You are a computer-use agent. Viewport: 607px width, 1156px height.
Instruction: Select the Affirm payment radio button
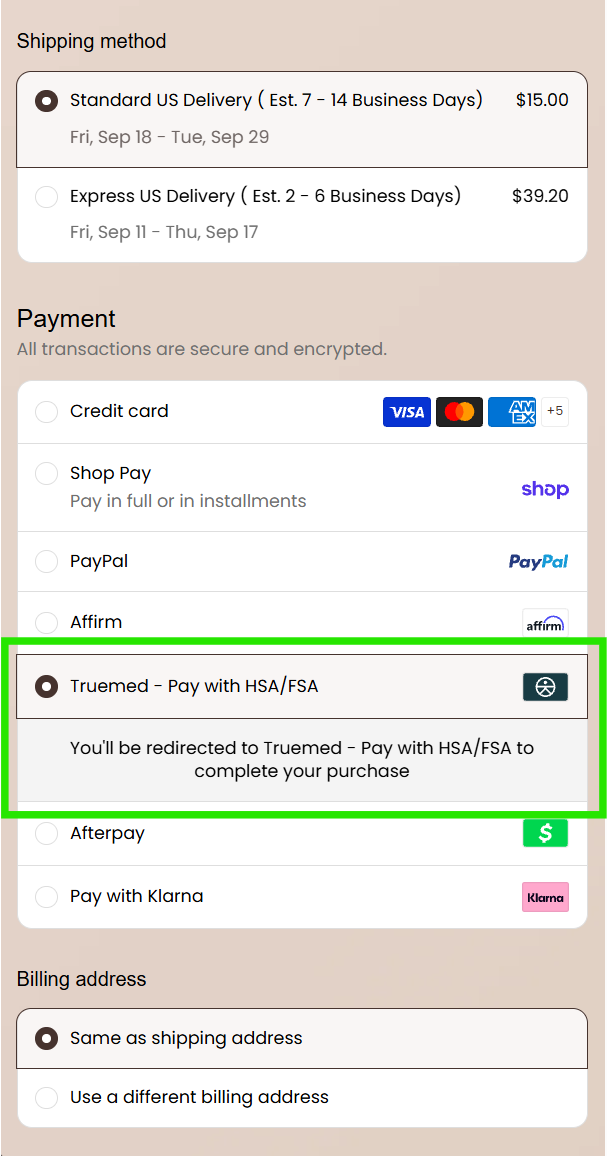coord(46,623)
